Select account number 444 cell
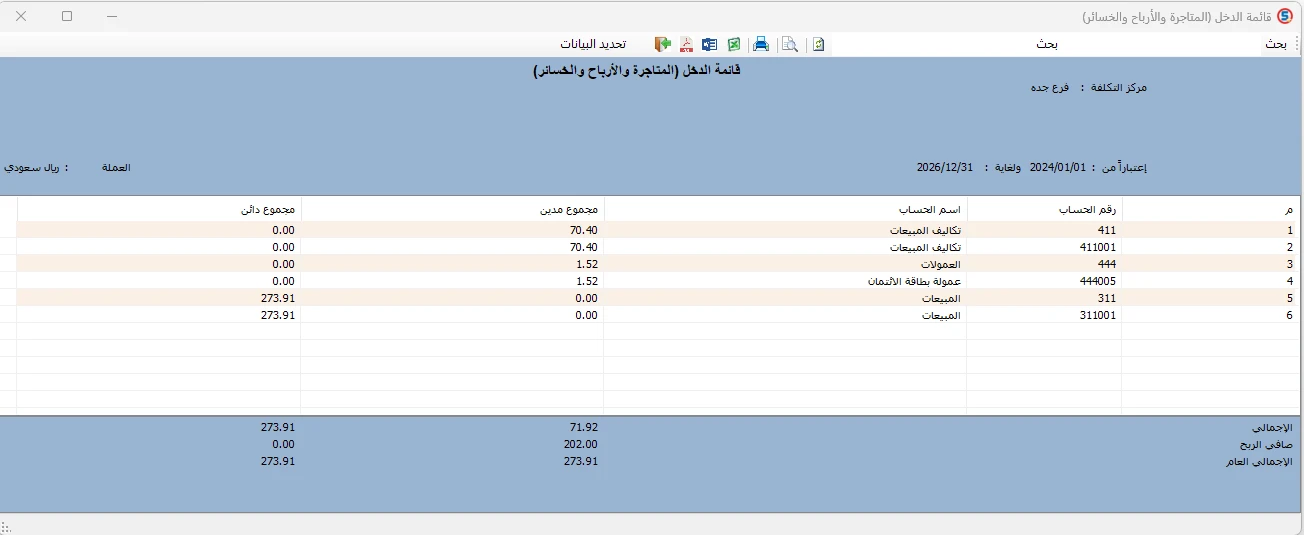 tap(1044, 264)
